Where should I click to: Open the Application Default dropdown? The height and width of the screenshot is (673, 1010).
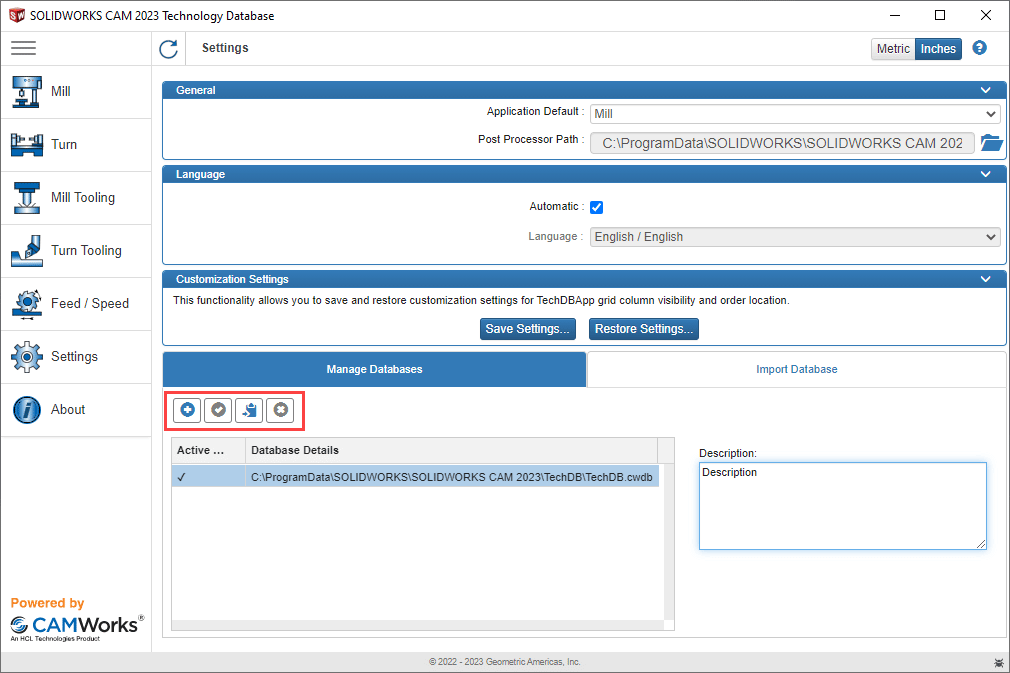pos(795,114)
